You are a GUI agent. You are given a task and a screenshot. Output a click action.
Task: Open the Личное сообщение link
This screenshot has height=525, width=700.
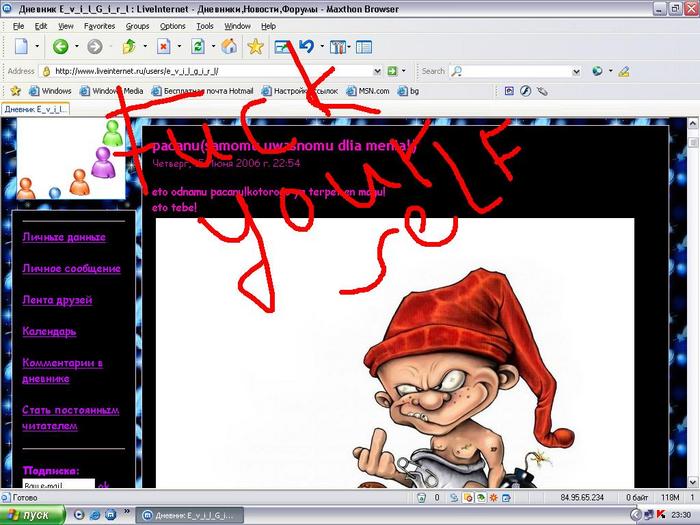point(71,268)
